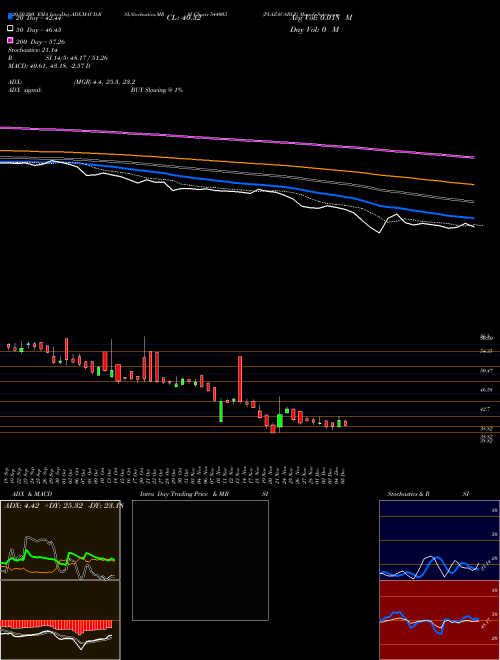Click the 54.35 price axis label
The width and height of the screenshot is (500, 660).
(486, 351)
